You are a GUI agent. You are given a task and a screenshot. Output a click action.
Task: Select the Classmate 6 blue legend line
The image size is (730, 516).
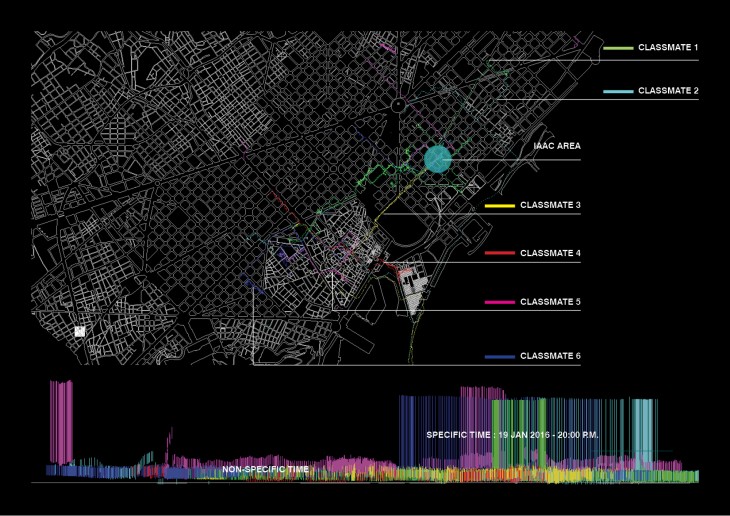(499, 357)
